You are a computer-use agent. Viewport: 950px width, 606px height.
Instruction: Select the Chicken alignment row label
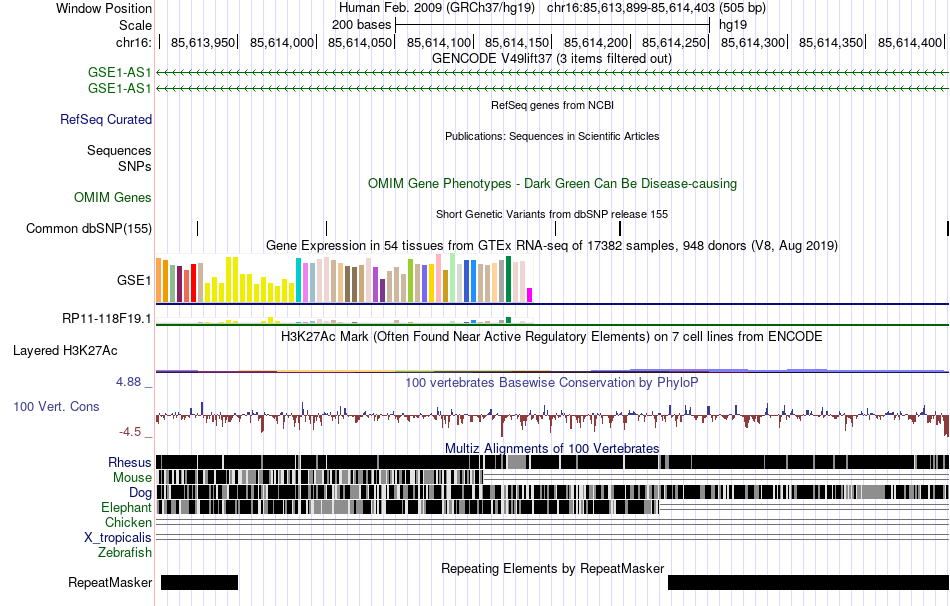pos(128,522)
